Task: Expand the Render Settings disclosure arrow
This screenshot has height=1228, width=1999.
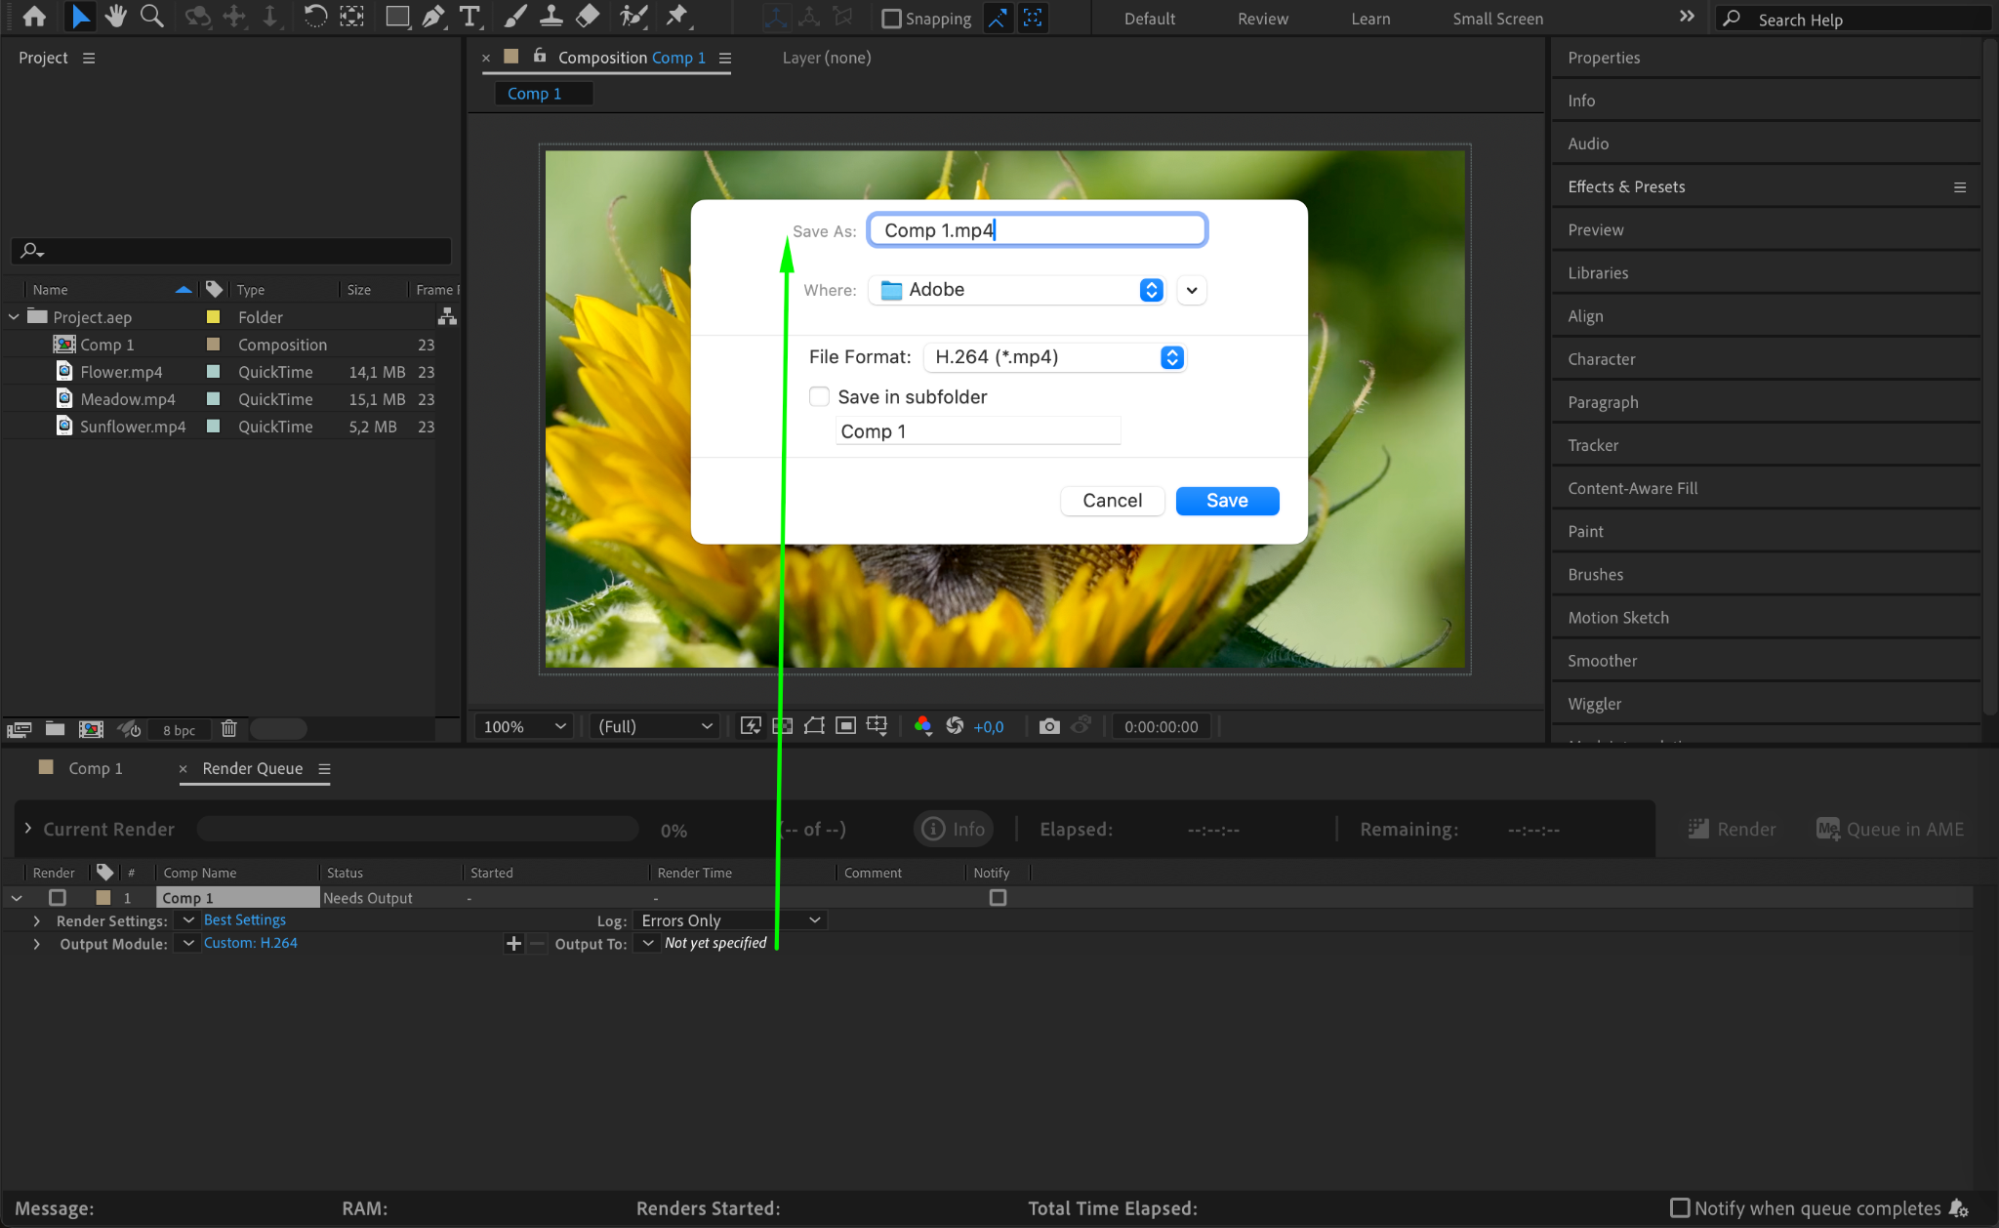Action: click(37, 920)
